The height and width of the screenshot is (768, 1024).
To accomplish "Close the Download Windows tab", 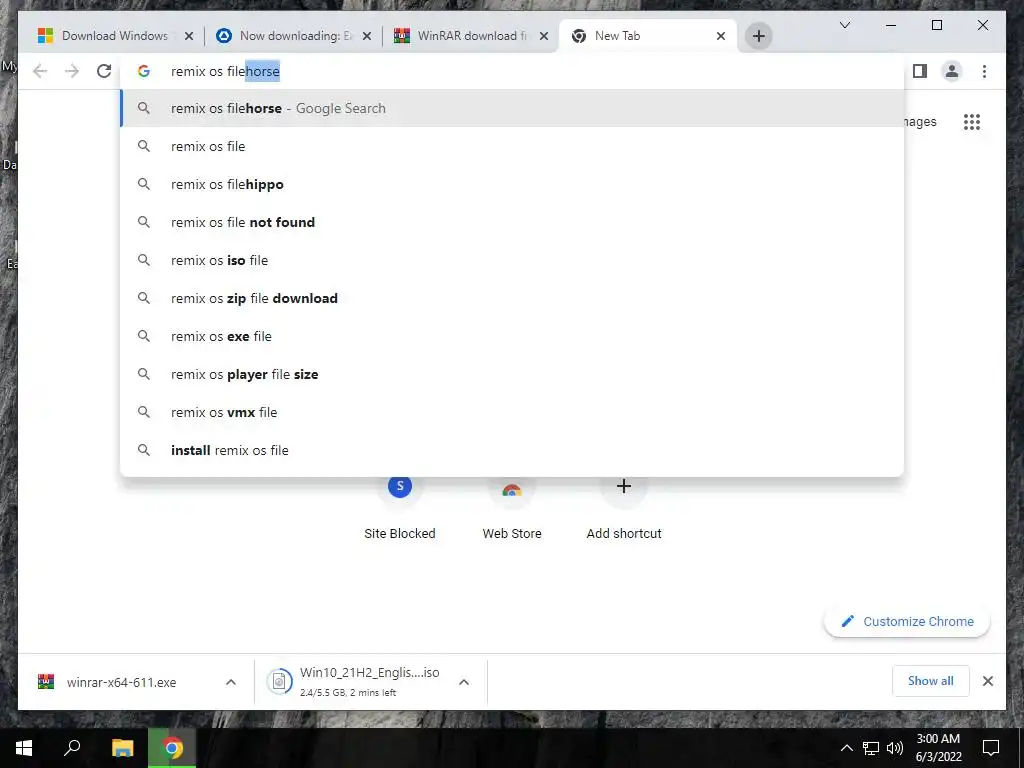I will (x=189, y=36).
